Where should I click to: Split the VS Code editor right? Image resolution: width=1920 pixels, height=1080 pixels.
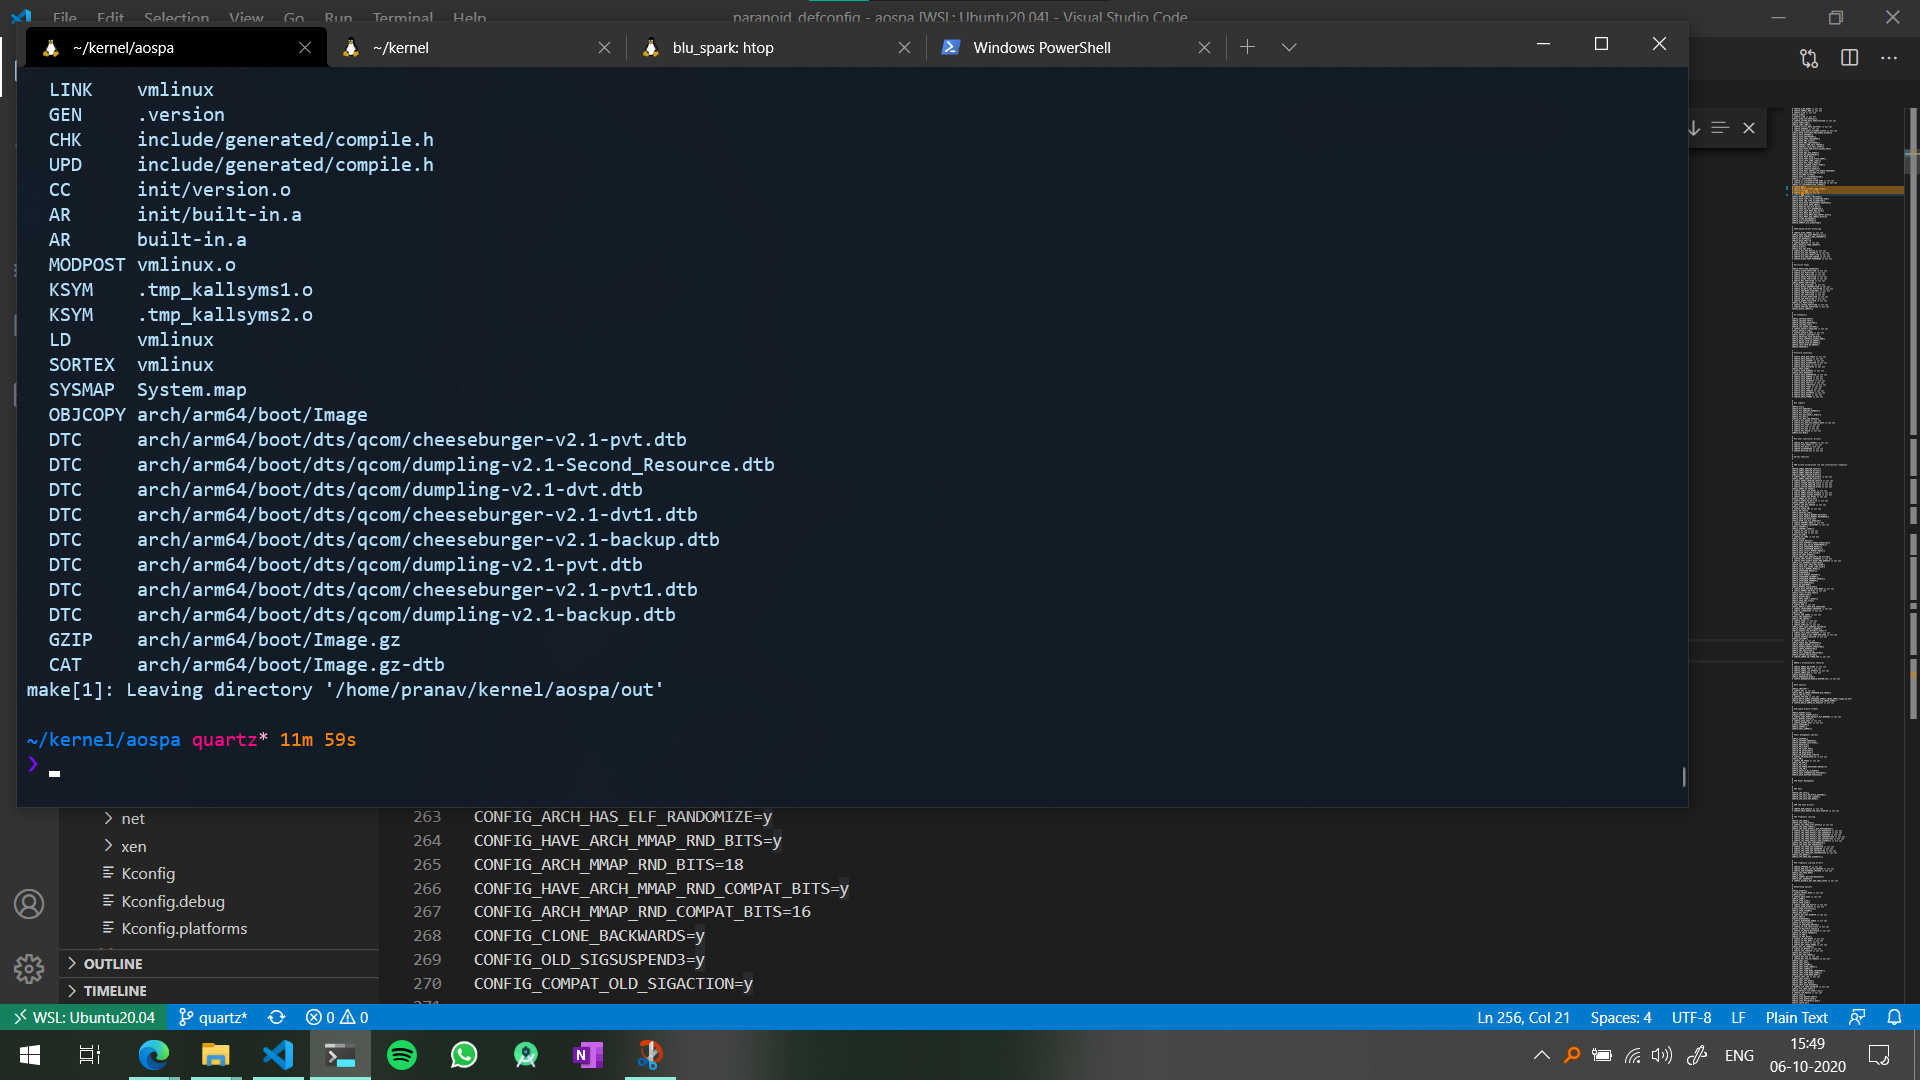pyautogui.click(x=1849, y=58)
